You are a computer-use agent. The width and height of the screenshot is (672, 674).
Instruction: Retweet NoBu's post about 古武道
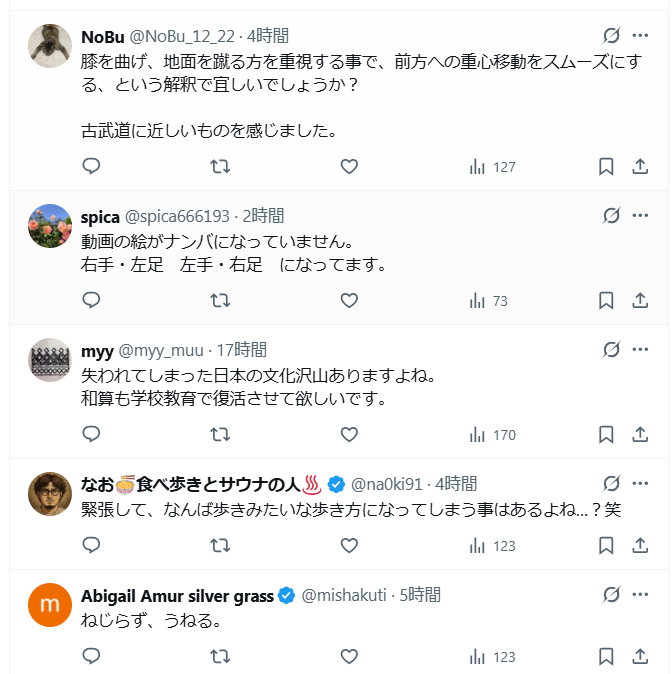[x=220, y=167]
